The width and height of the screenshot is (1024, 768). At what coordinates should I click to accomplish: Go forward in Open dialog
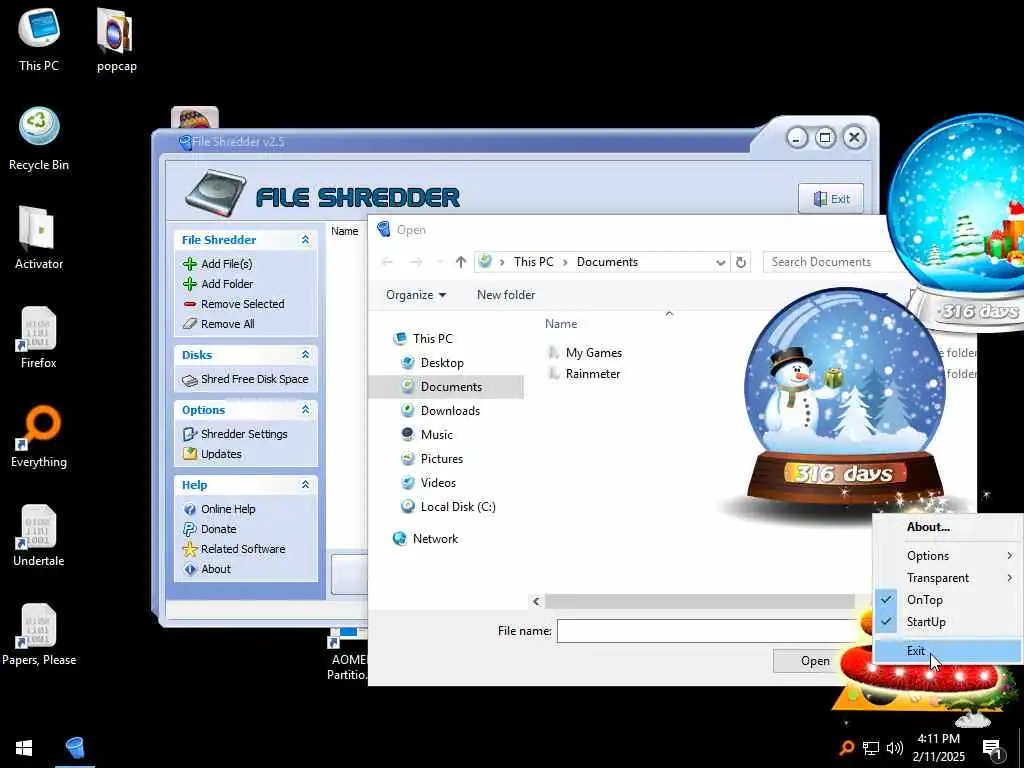tap(416, 262)
